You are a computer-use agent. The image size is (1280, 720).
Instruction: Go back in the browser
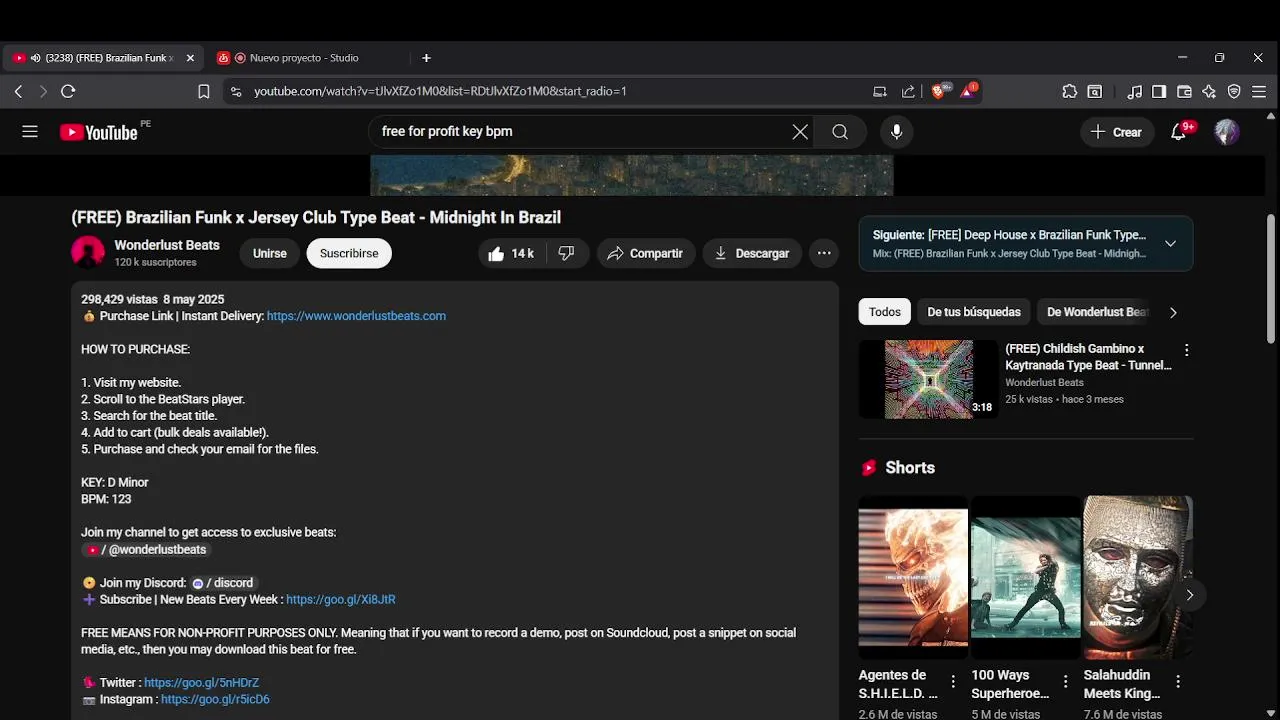click(18, 91)
